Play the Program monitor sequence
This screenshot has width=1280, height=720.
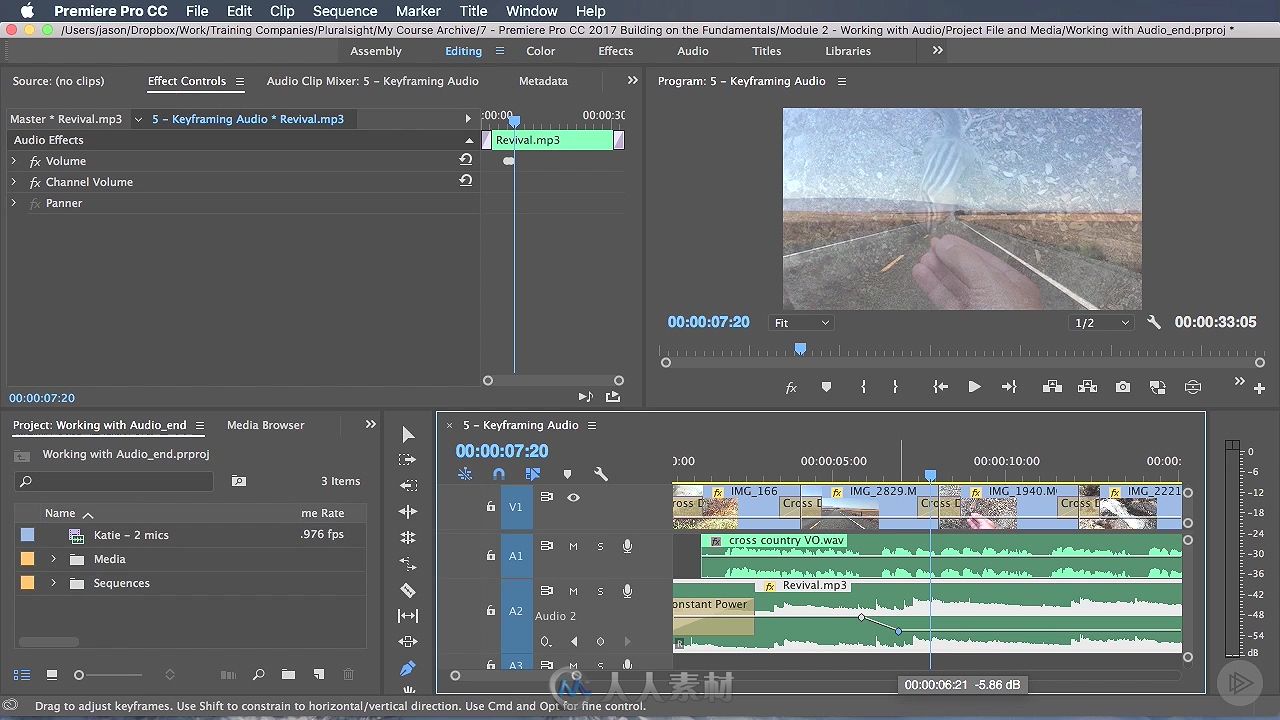[x=974, y=387]
